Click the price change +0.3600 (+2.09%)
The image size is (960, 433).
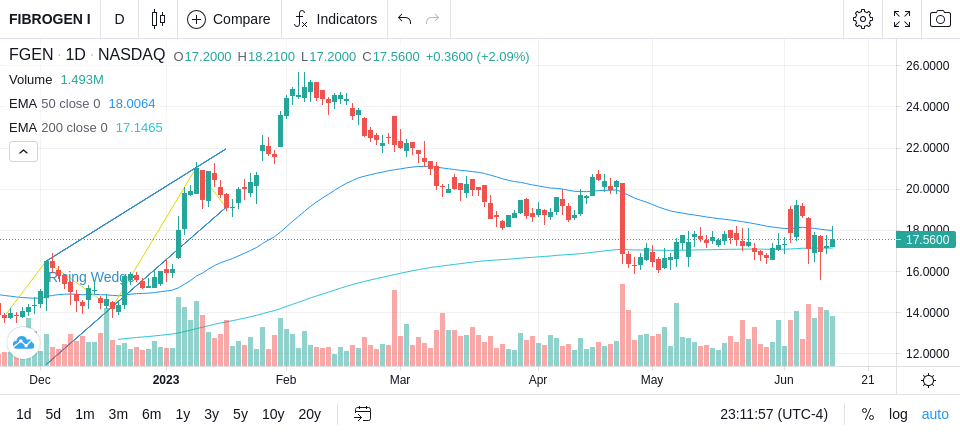478,57
